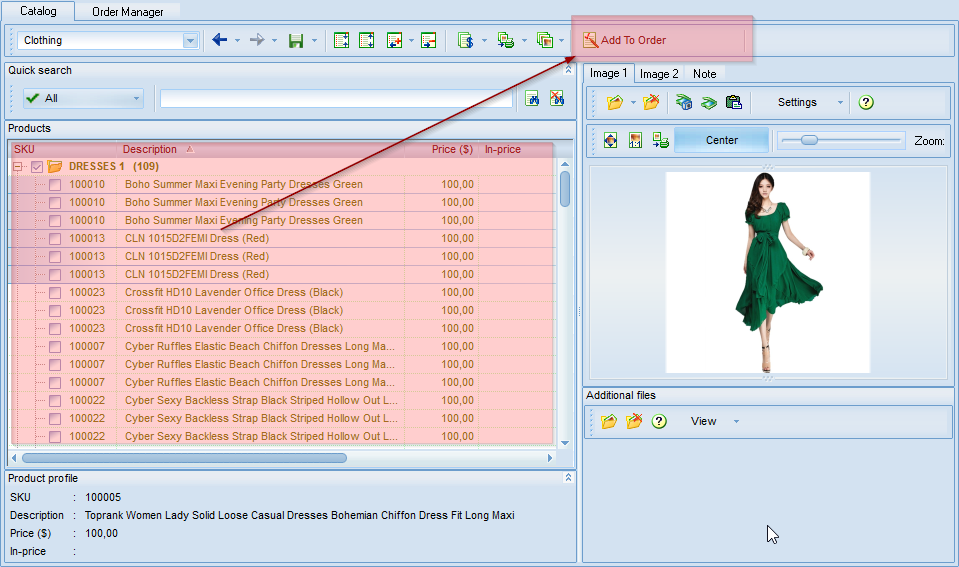Viewport: 959px width, 567px height.
Task: Click the products vertical scrollbar down arrow
Action: point(565,443)
